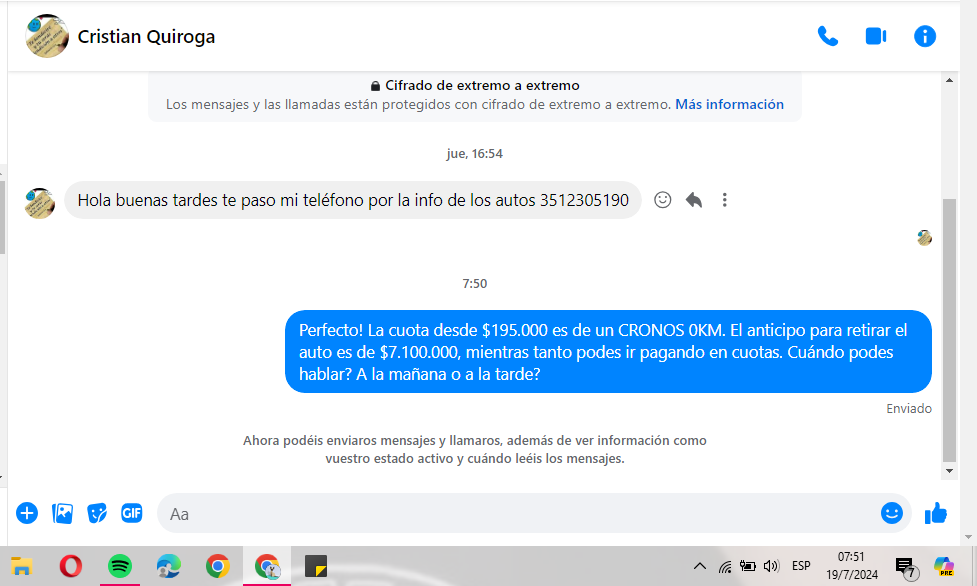Open Spotify from the taskbar
The height and width of the screenshot is (586, 977).
[x=119, y=566]
